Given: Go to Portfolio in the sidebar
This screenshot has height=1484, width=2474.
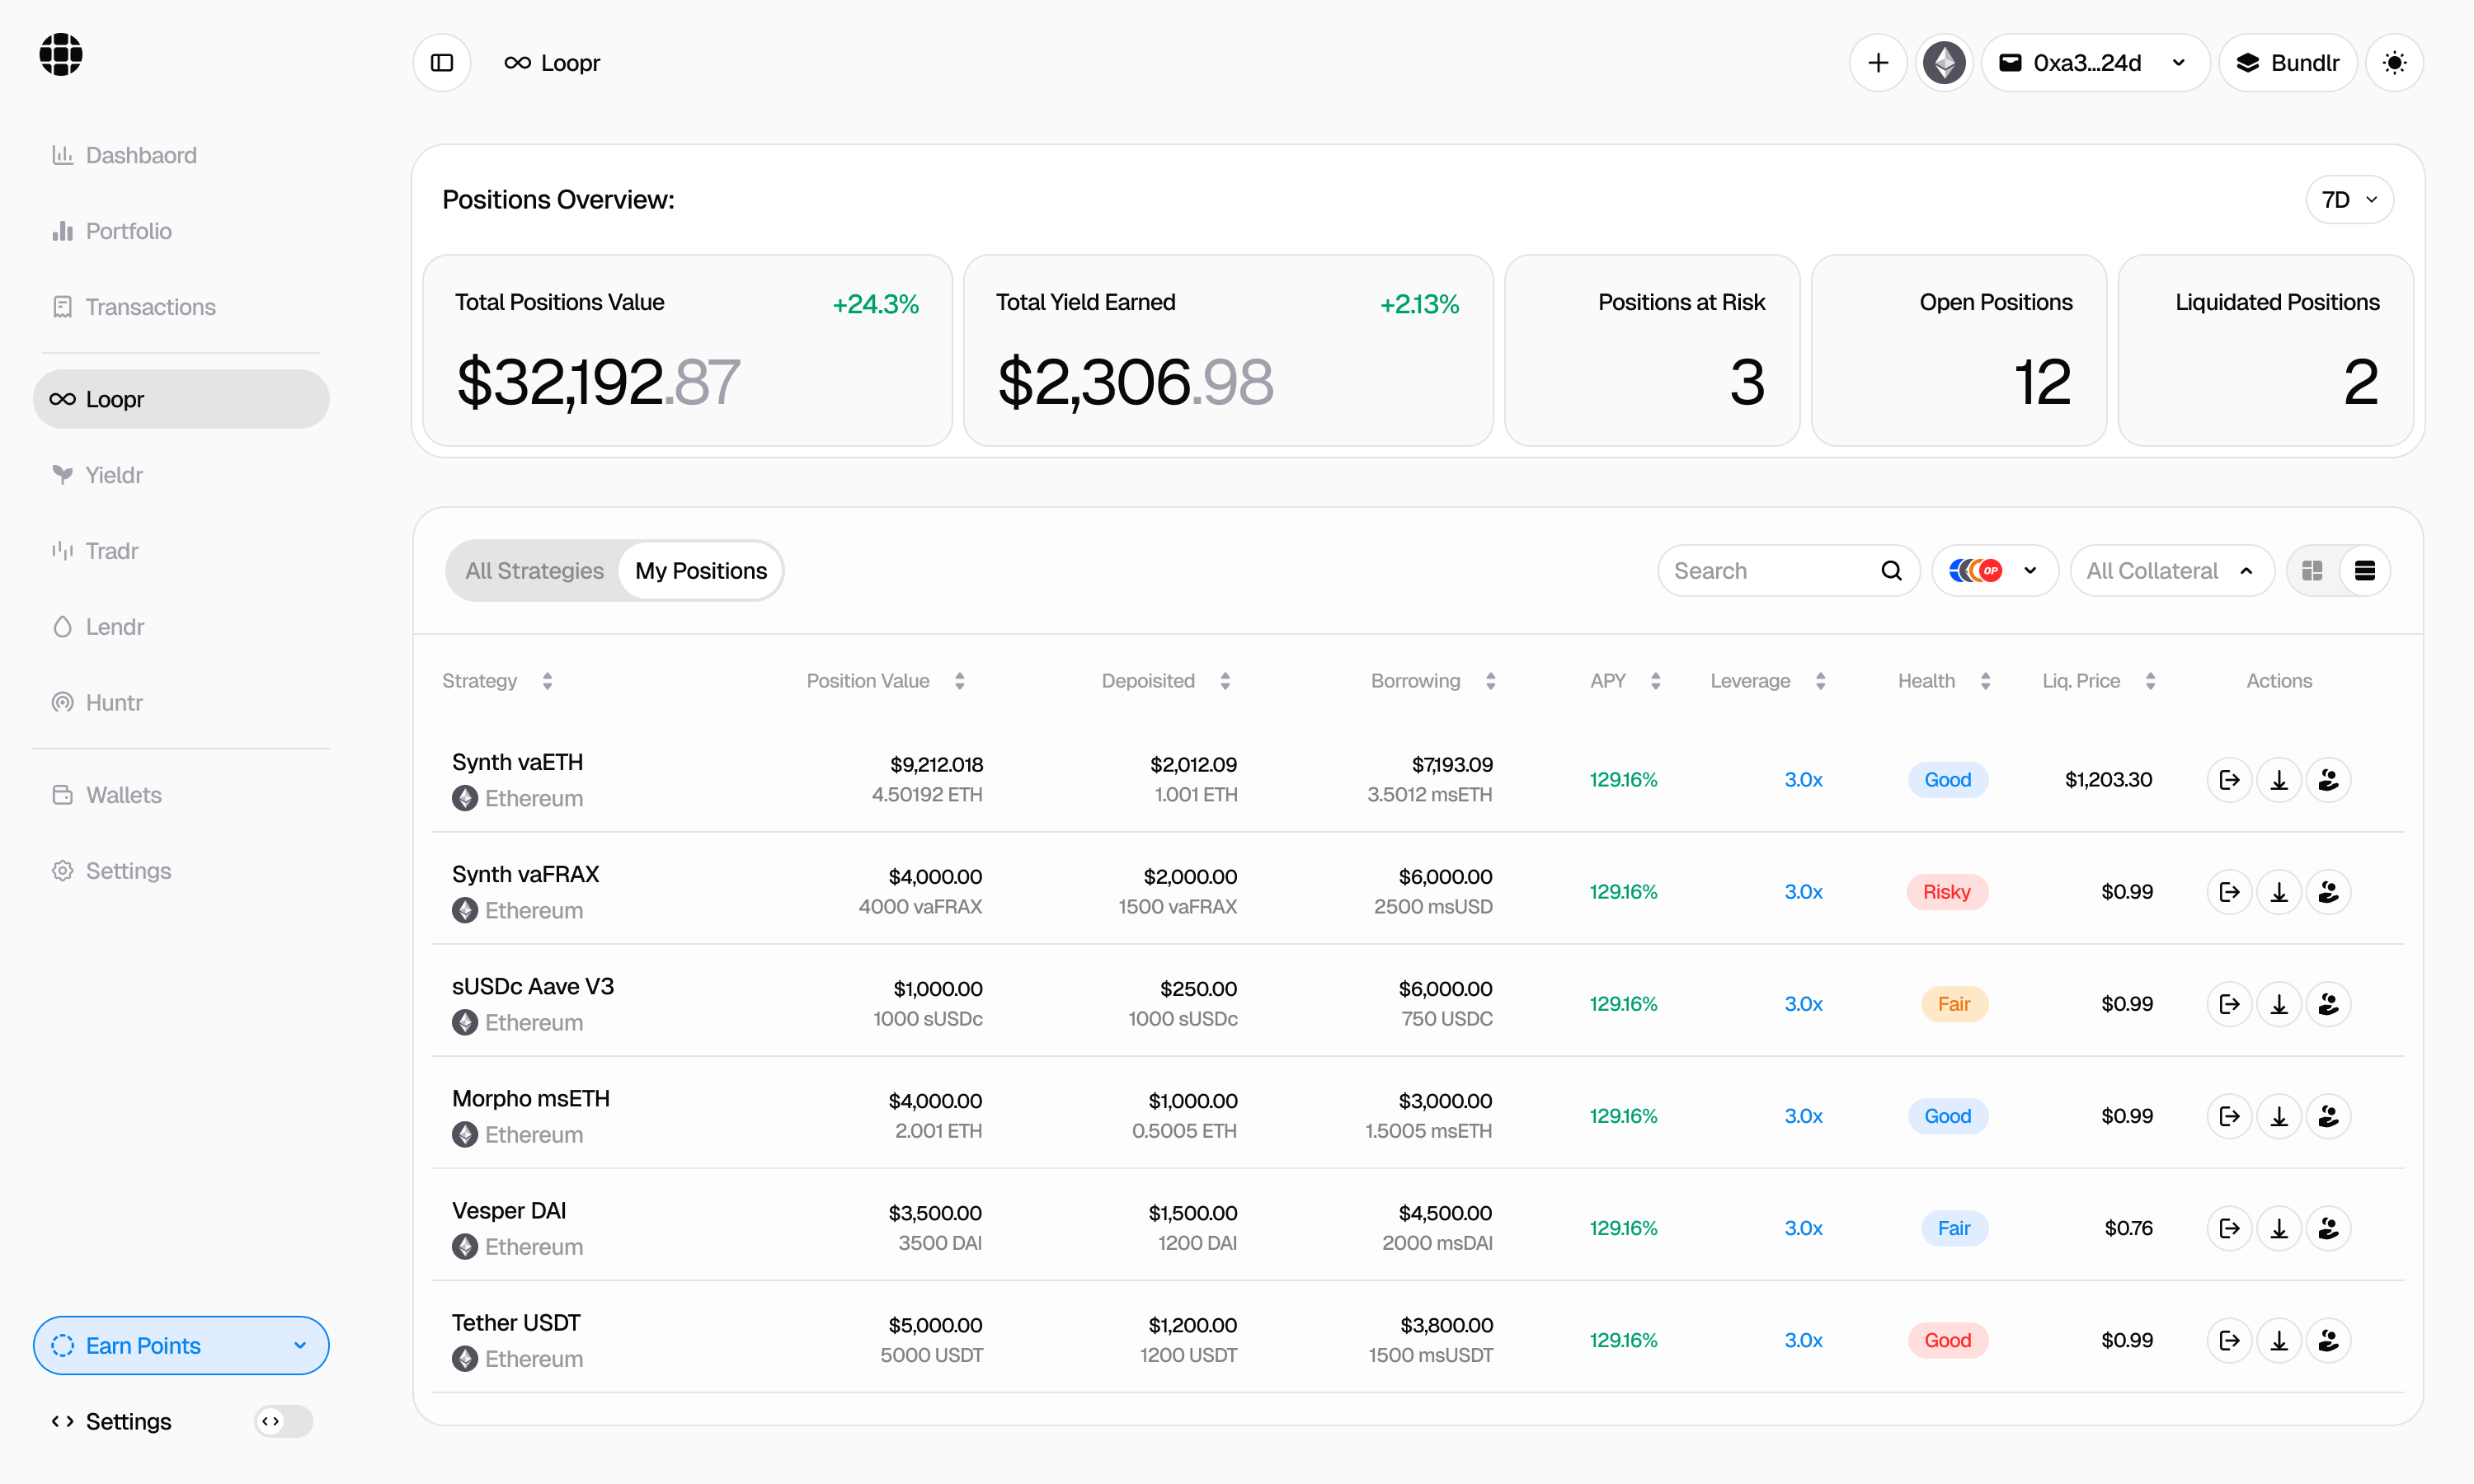Looking at the screenshot, I should coord(181,231).
